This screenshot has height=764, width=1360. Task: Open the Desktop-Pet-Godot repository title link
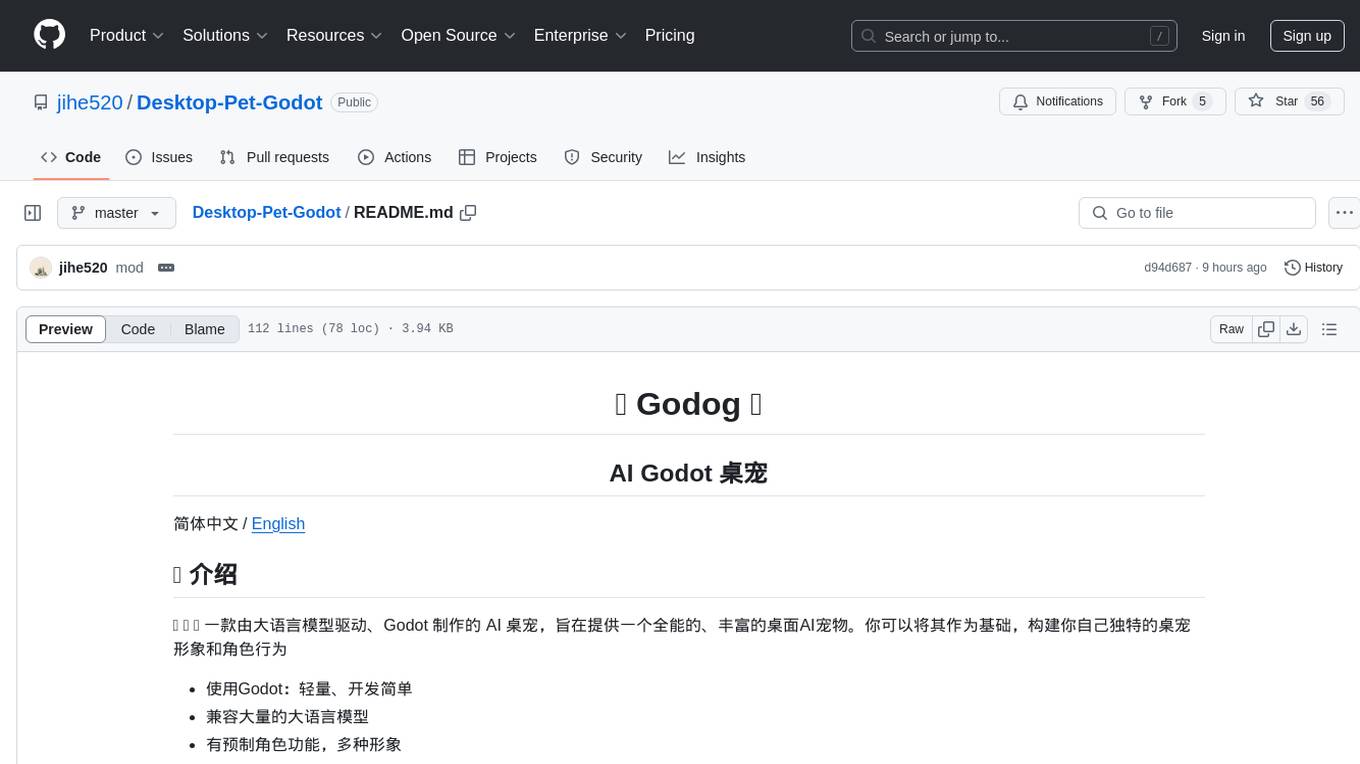point(229,102)
